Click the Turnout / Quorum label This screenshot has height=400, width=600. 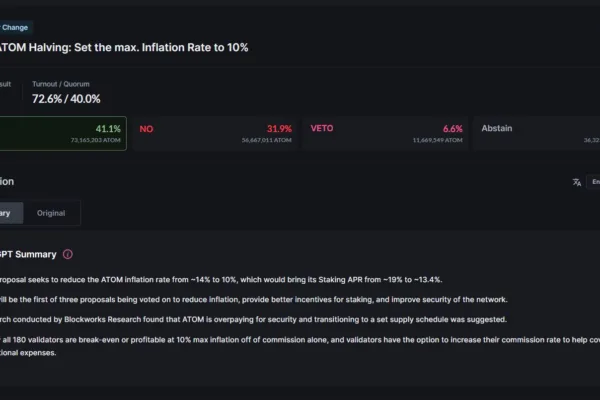[x=61, y=84]
